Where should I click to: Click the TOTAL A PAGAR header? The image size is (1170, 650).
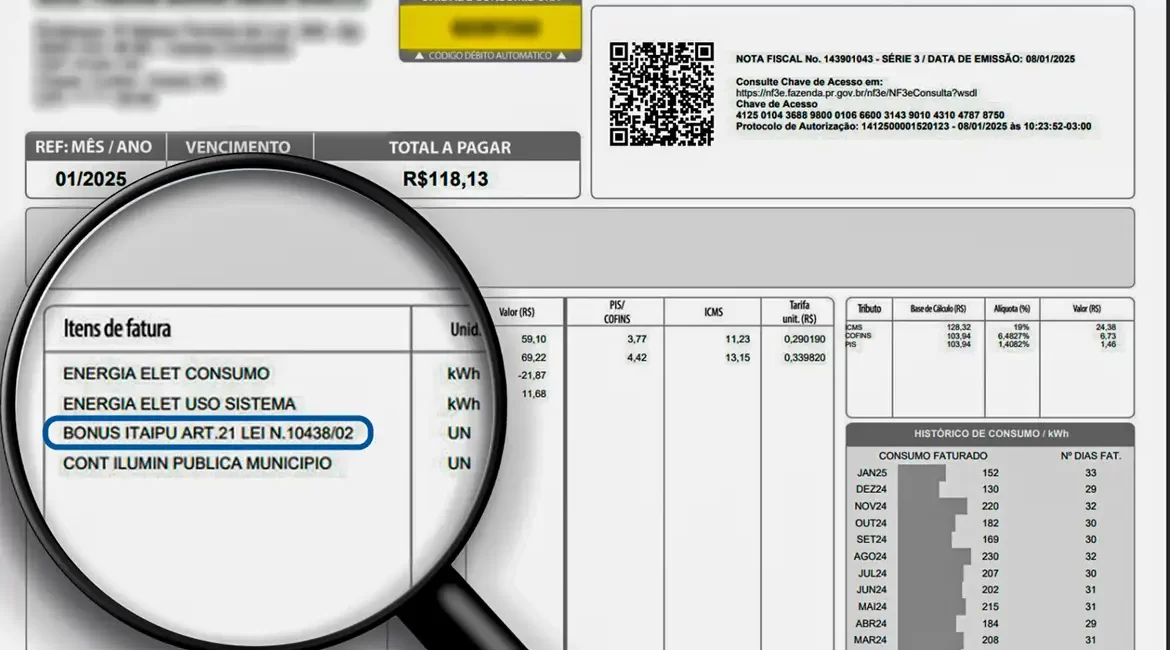[x=449, y=147]
